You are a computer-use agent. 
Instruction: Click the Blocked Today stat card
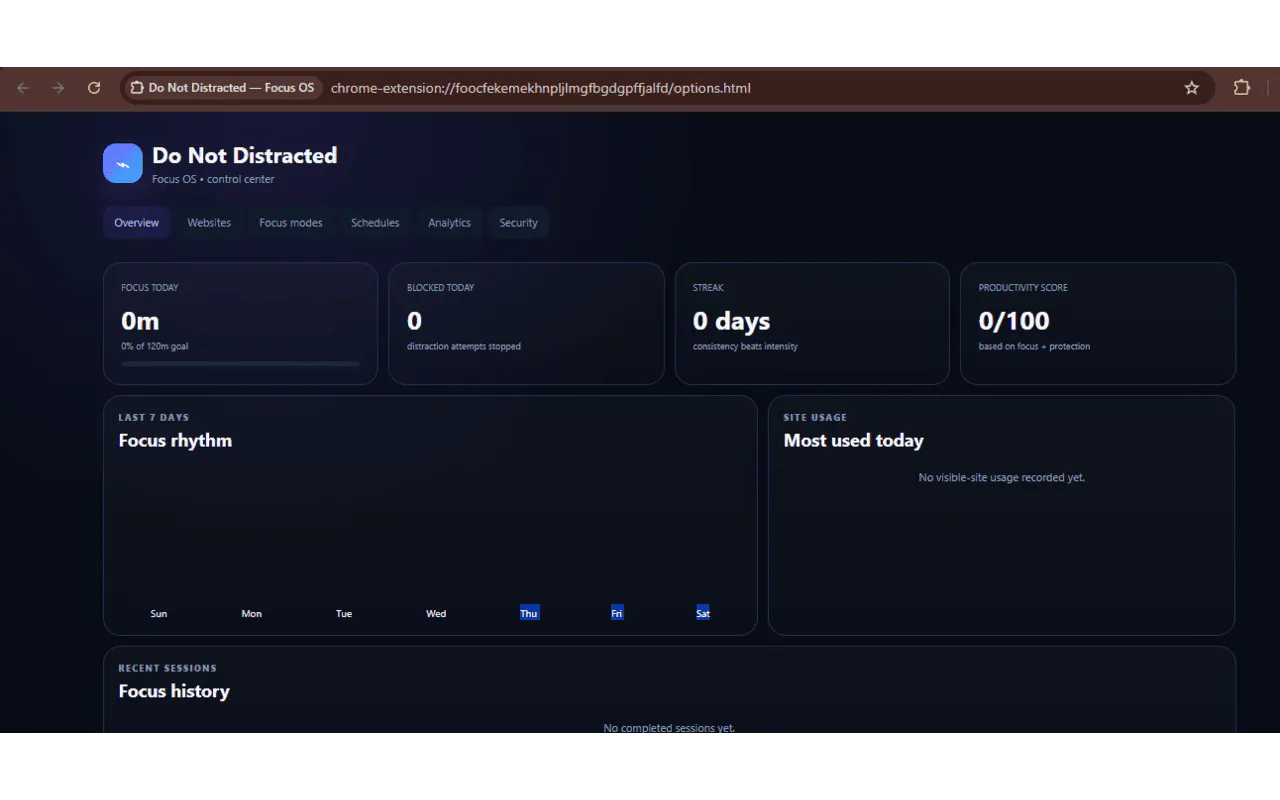[x=526, y=323]
